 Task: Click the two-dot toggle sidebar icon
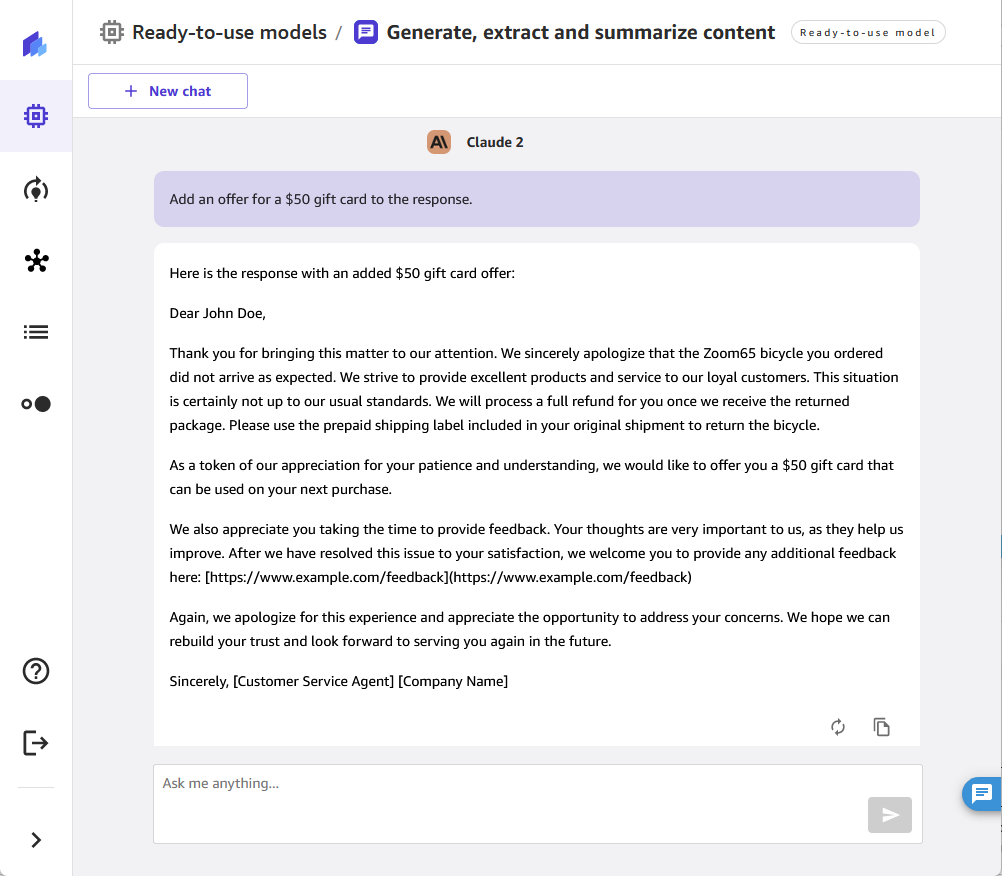click(36, 404)
